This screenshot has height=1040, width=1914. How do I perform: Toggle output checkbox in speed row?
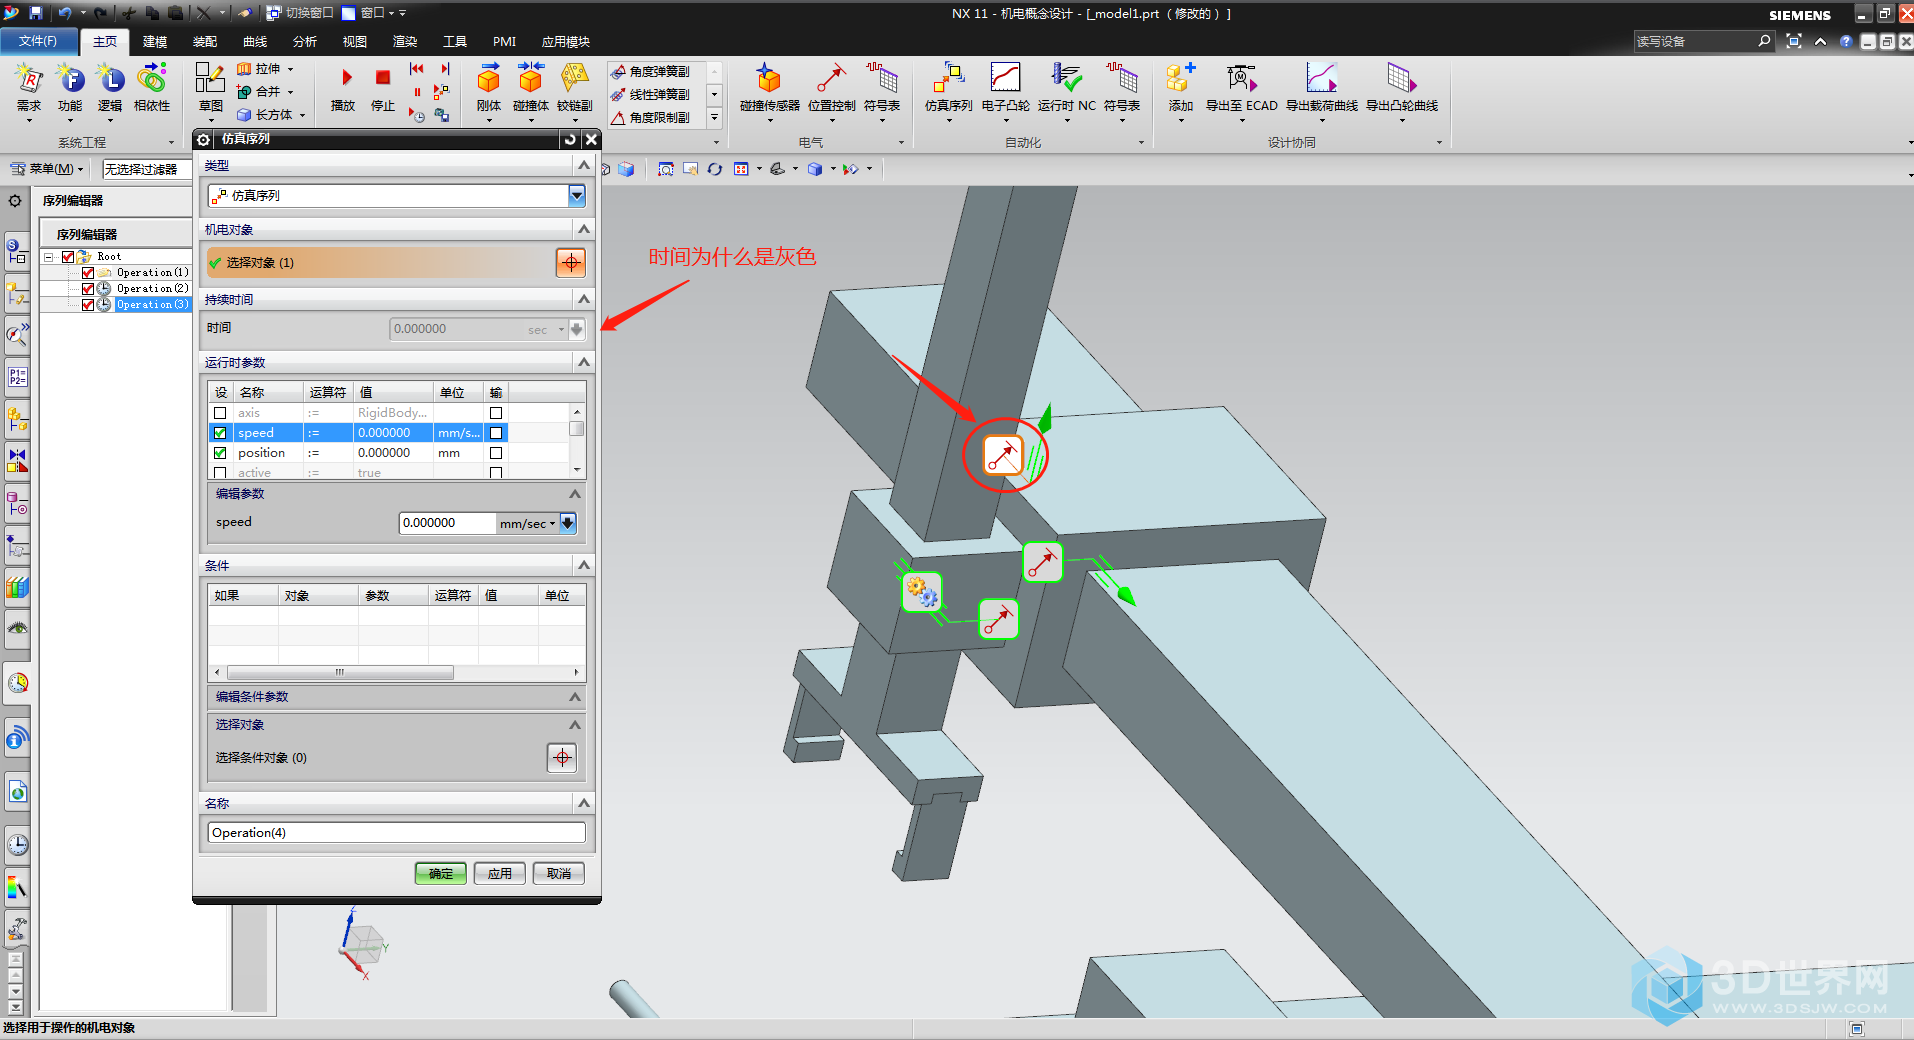click(x=496, y=433)
